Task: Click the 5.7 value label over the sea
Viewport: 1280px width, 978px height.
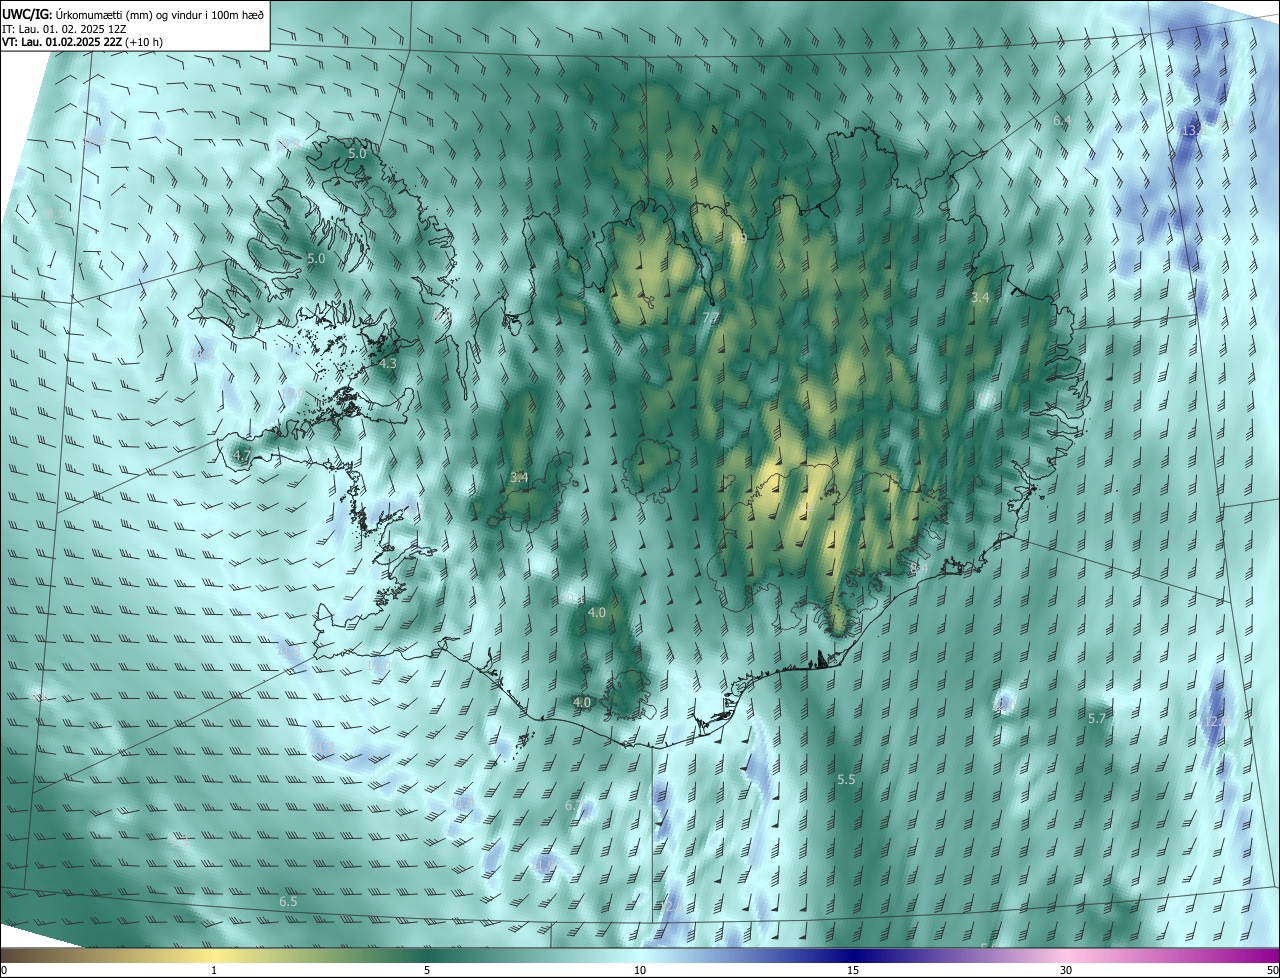Action: click(1097, 719)
